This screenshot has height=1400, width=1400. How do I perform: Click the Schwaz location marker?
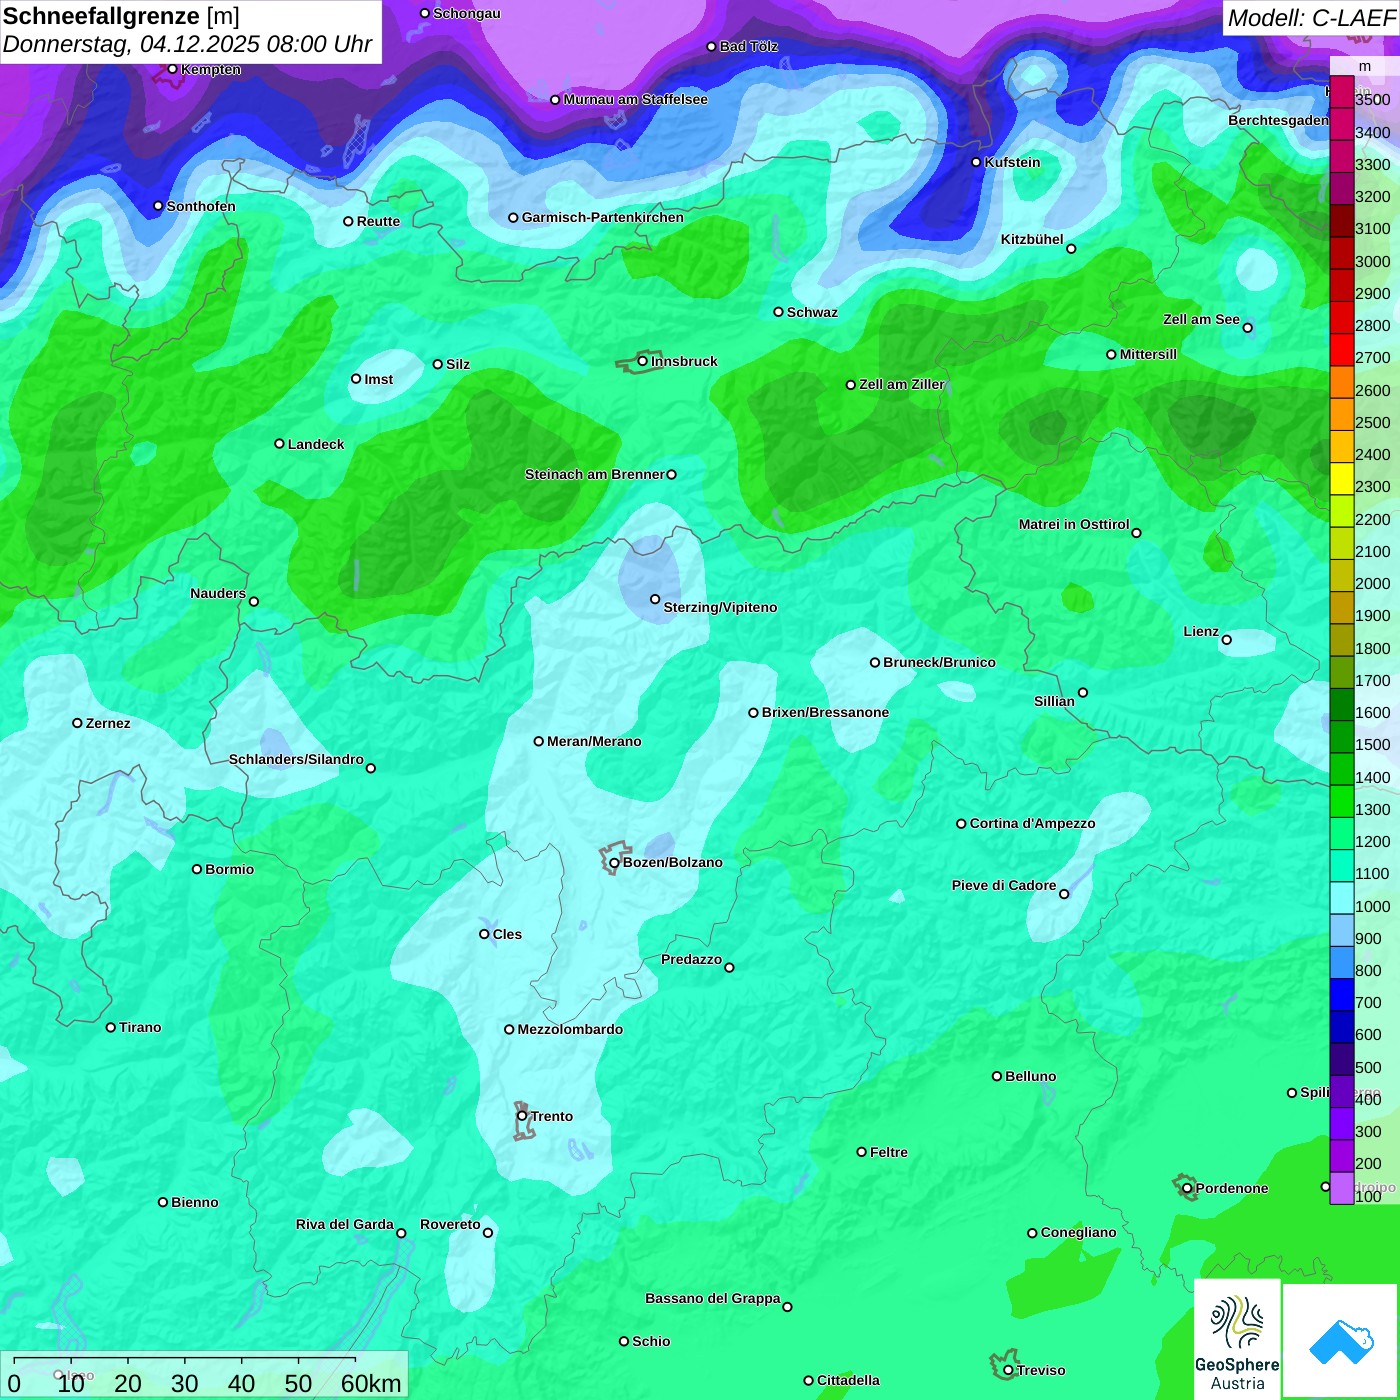[x=778, y=312]
